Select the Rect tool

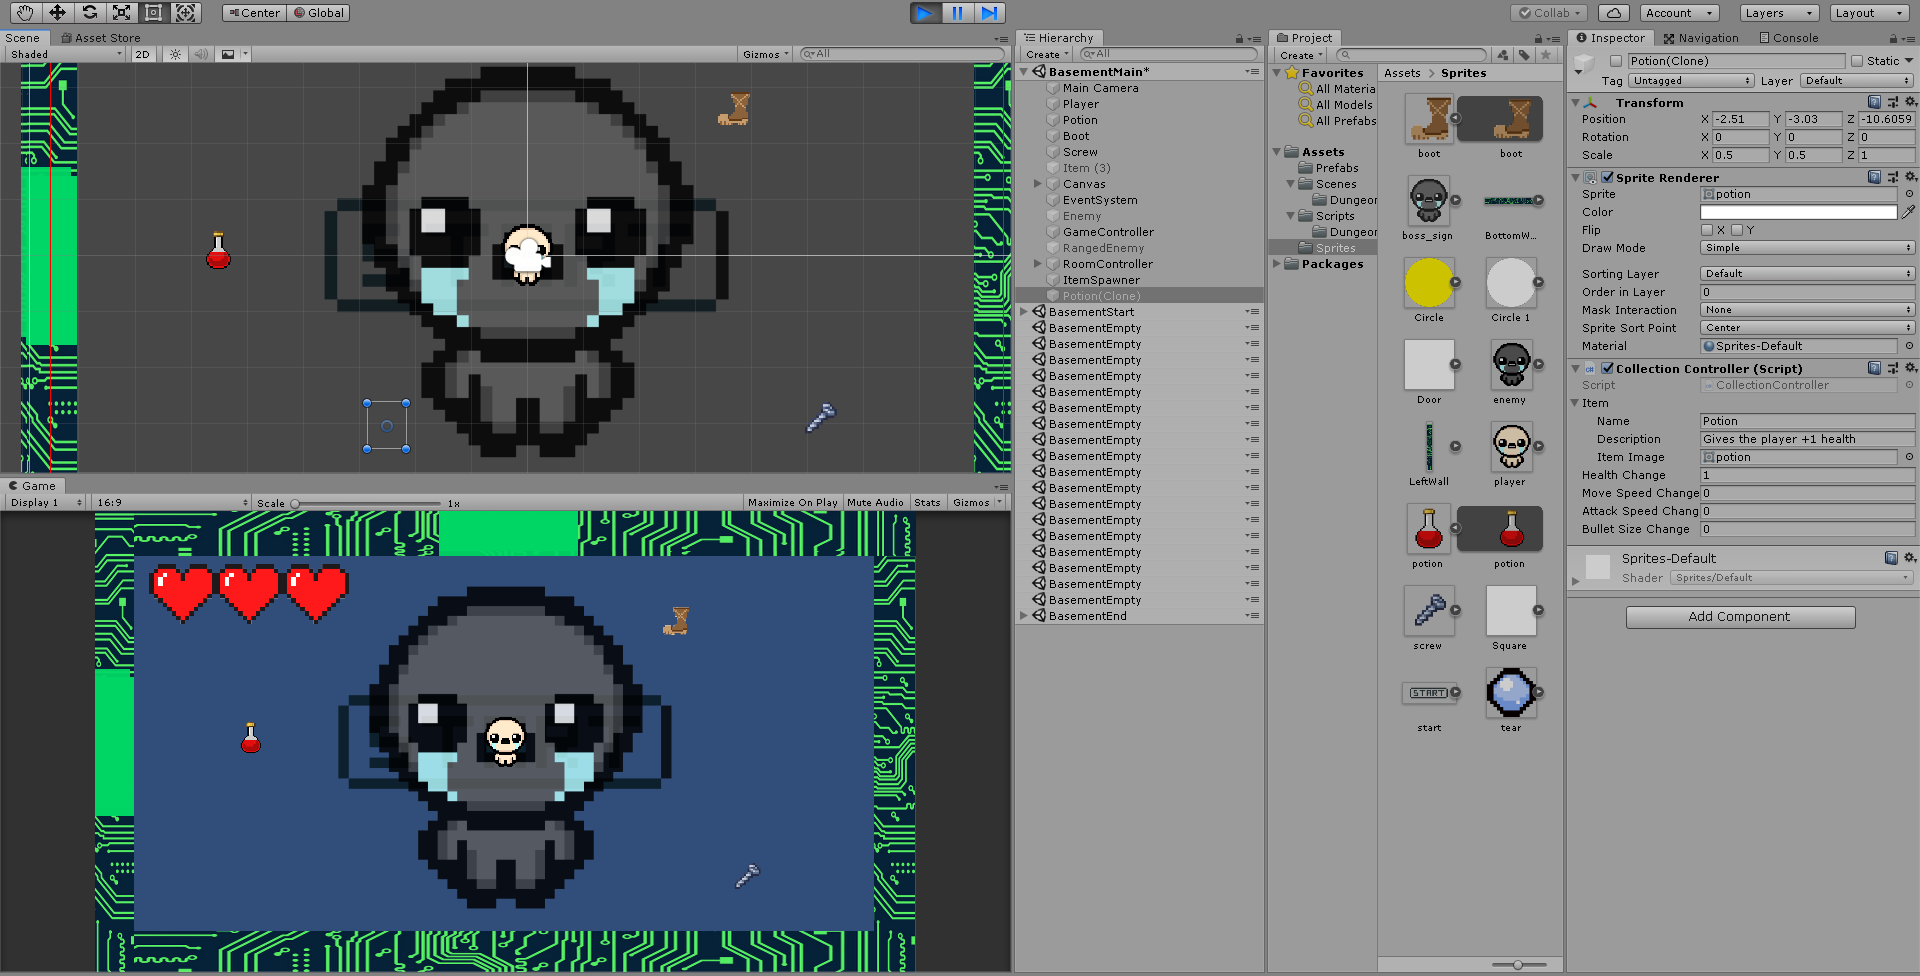pos(153,13)
